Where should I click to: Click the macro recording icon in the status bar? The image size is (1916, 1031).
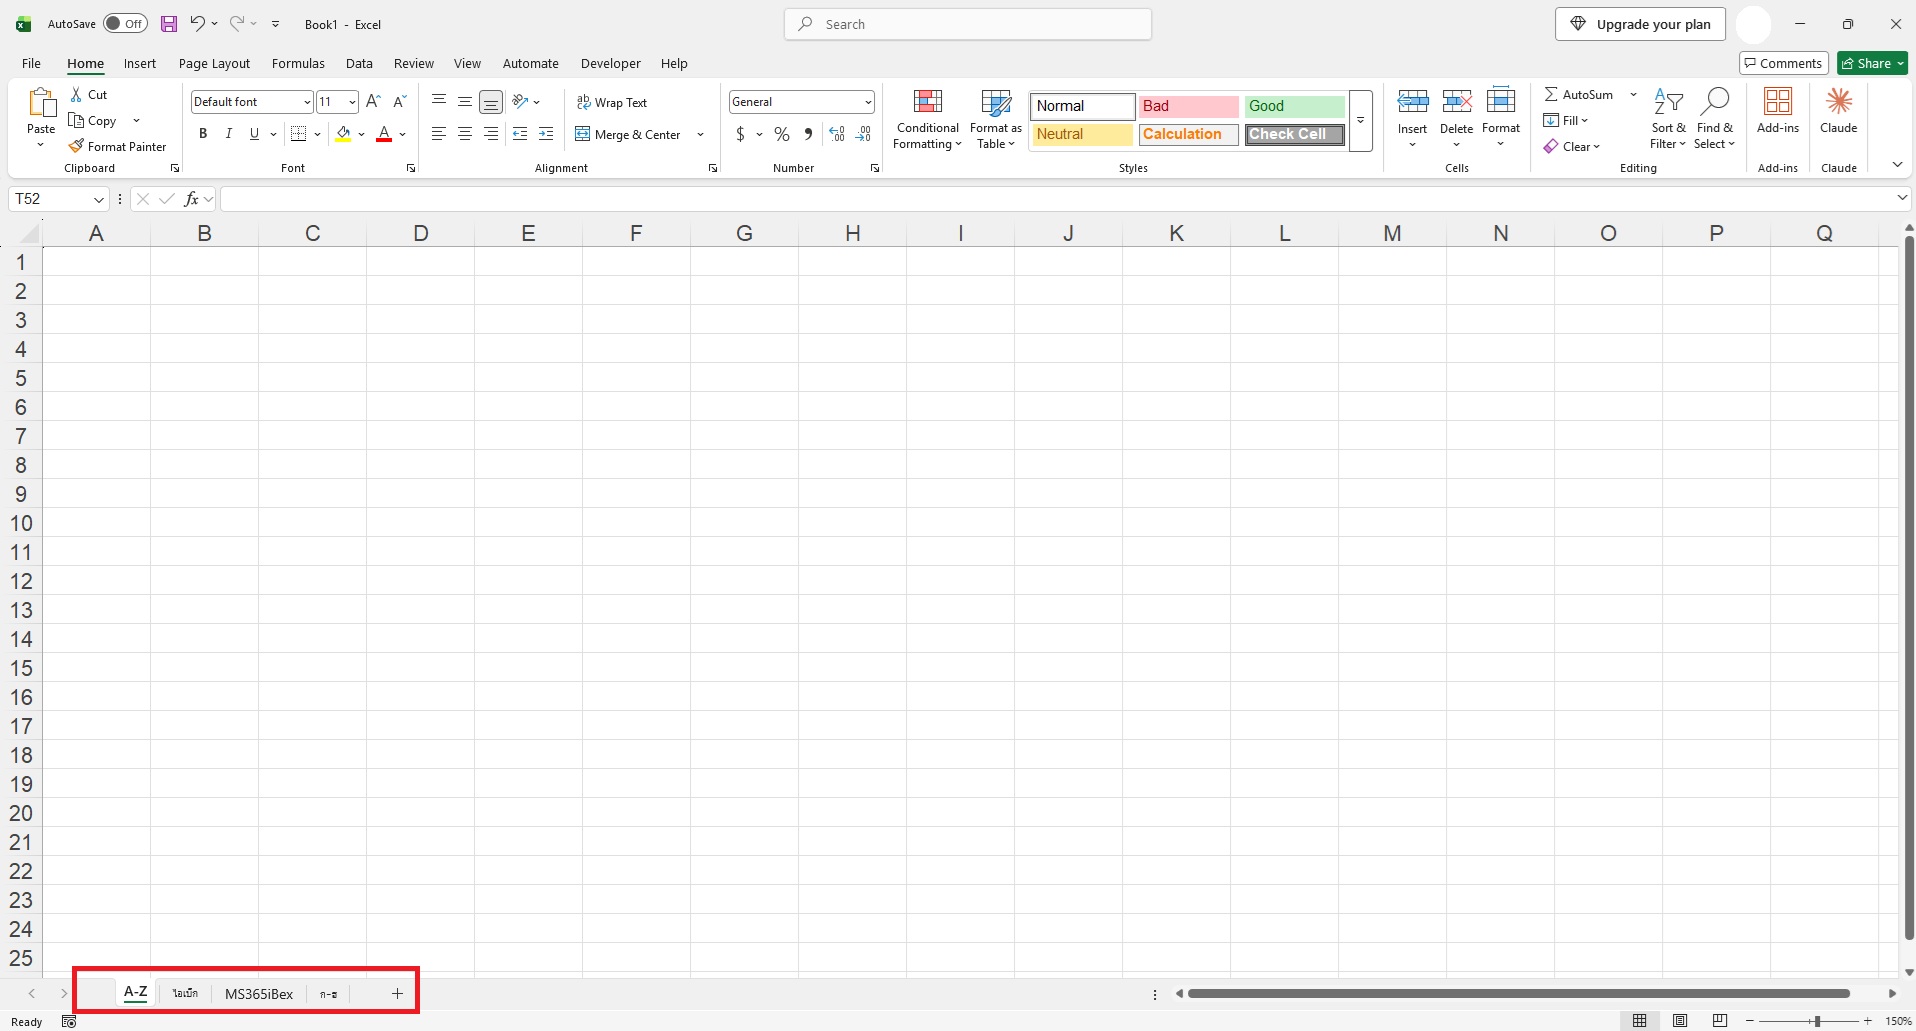click(x=69, y=1021)
